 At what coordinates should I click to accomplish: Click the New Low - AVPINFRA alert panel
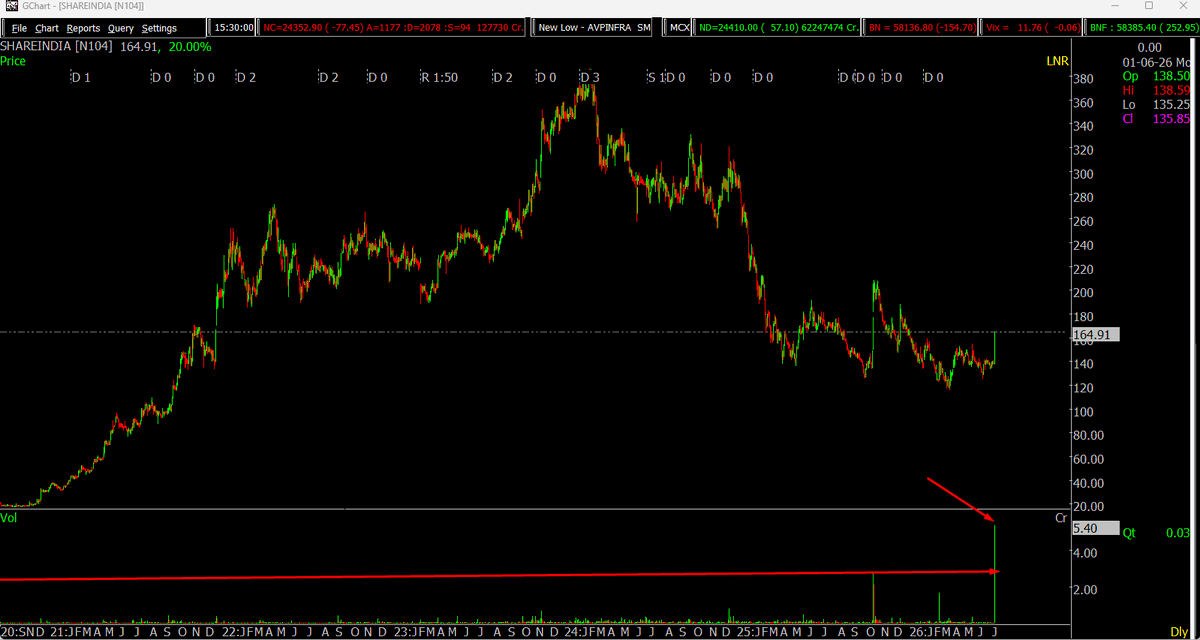[x=594, y=28]
